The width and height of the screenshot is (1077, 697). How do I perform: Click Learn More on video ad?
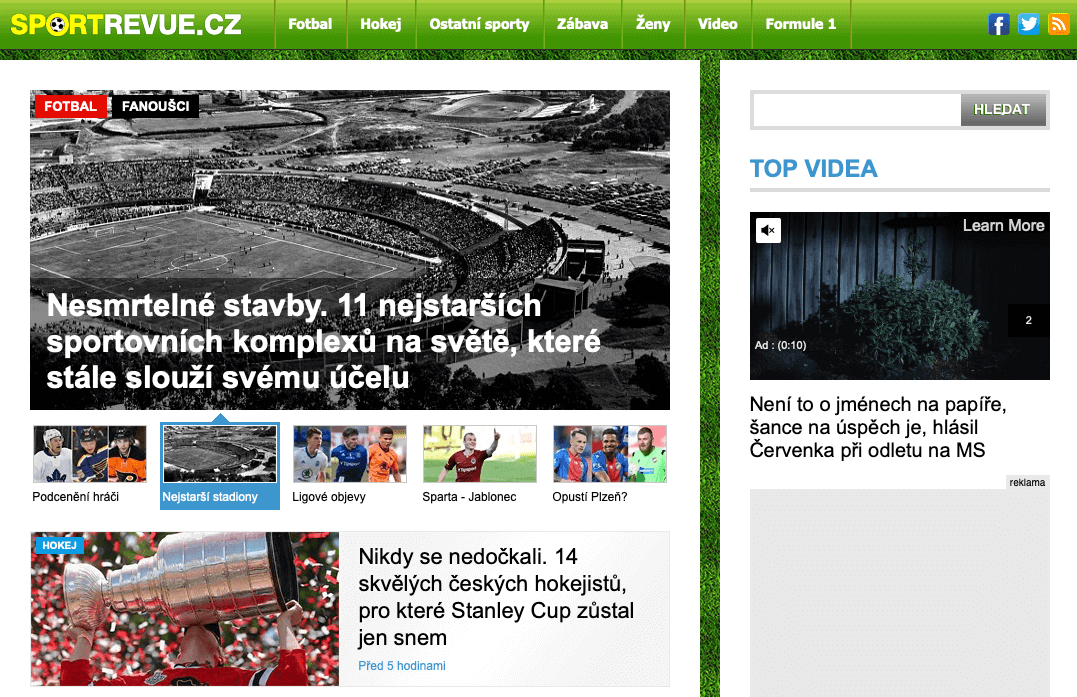(x=1003, y=226)
